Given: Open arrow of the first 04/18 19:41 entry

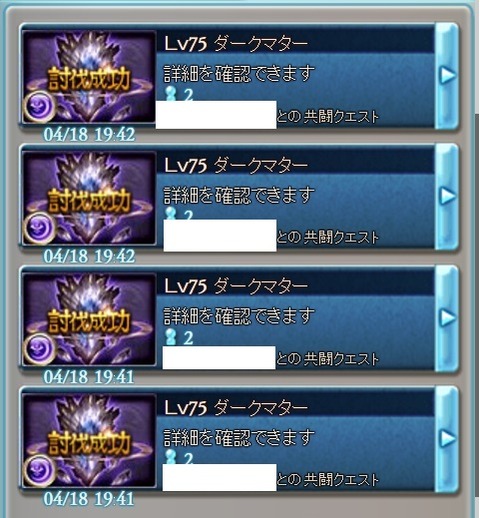Looking at the screenshot, I should point(447,317).
